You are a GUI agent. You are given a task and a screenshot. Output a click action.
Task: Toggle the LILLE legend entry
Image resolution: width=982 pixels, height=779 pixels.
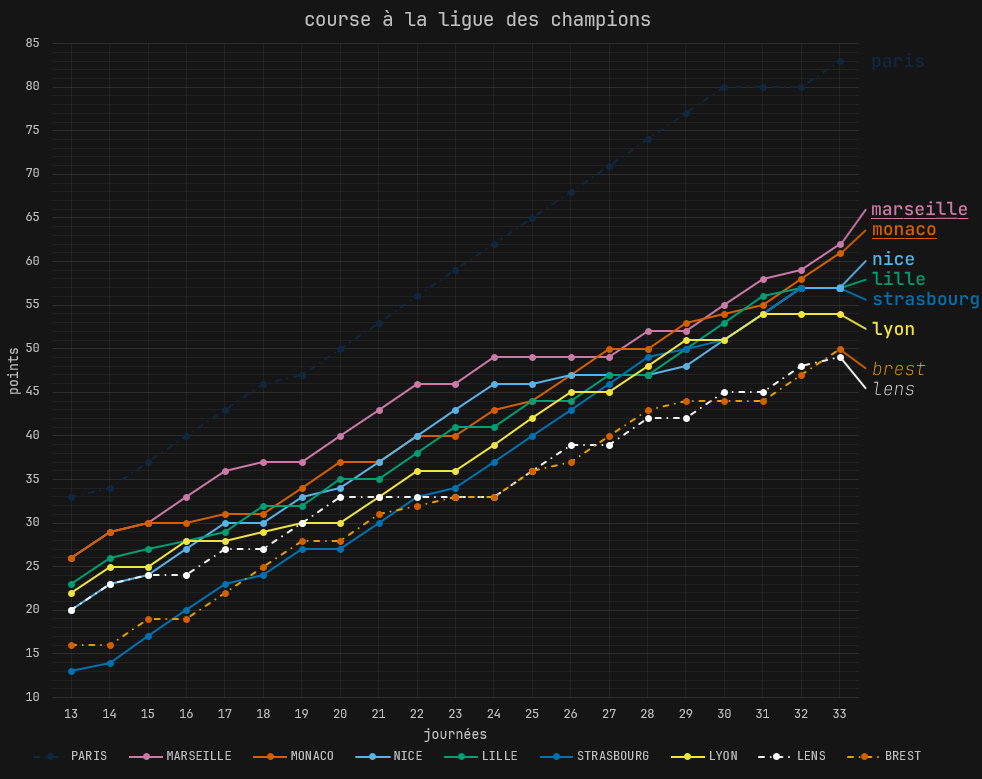(481, 756)
